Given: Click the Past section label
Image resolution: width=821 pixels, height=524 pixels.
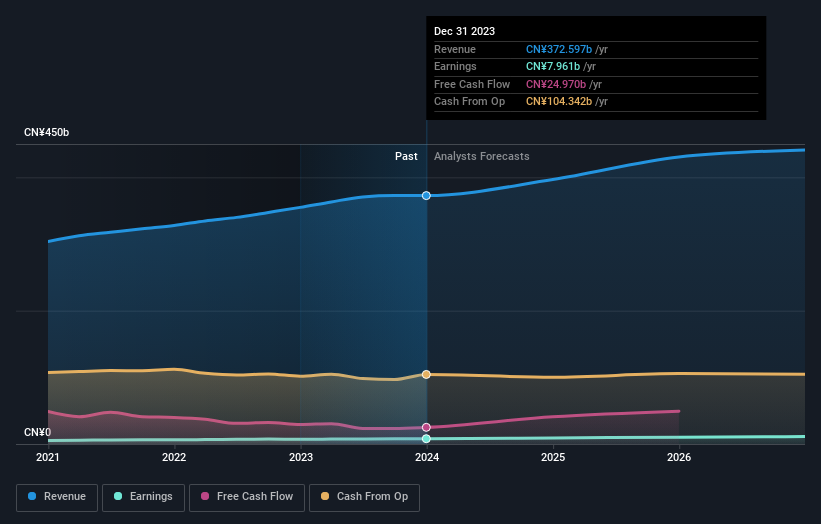Looking at the screenshot, I should (x=406, y=156).
